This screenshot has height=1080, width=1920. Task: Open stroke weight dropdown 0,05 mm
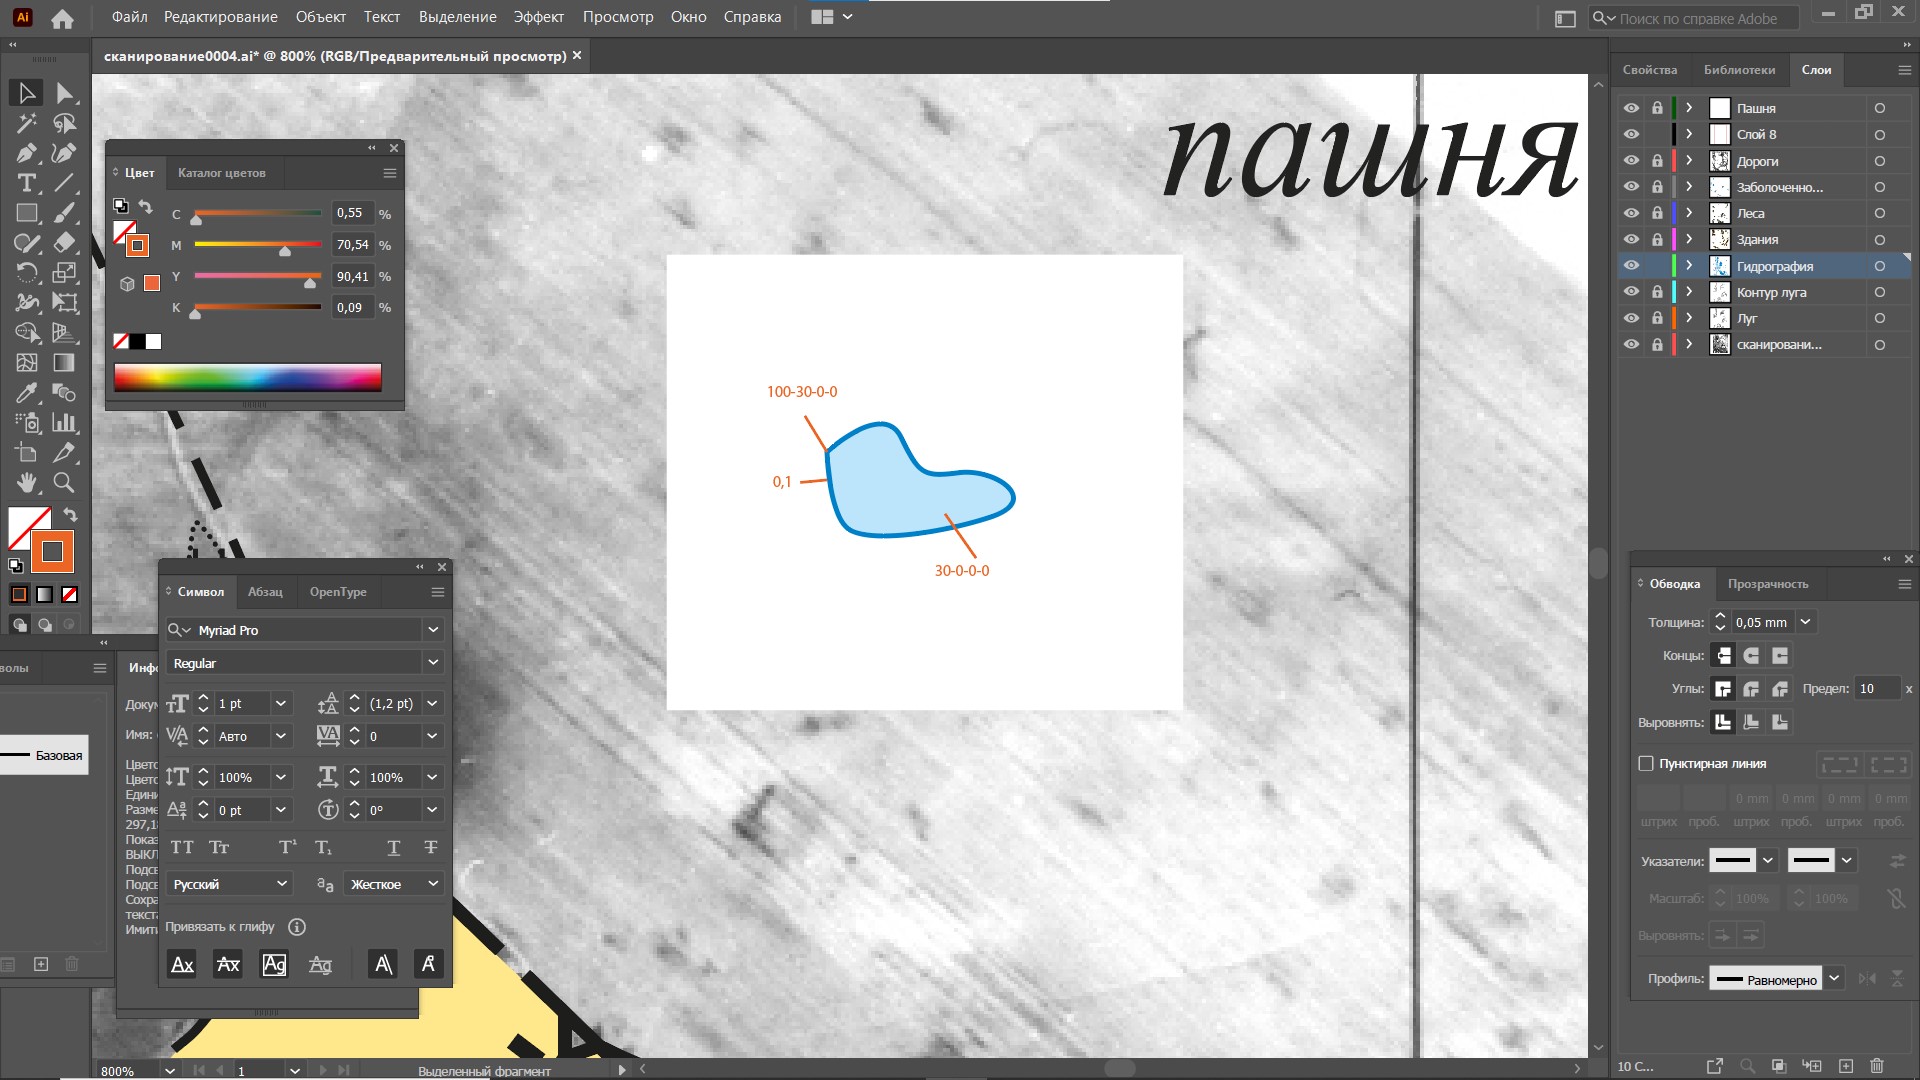1805,622
